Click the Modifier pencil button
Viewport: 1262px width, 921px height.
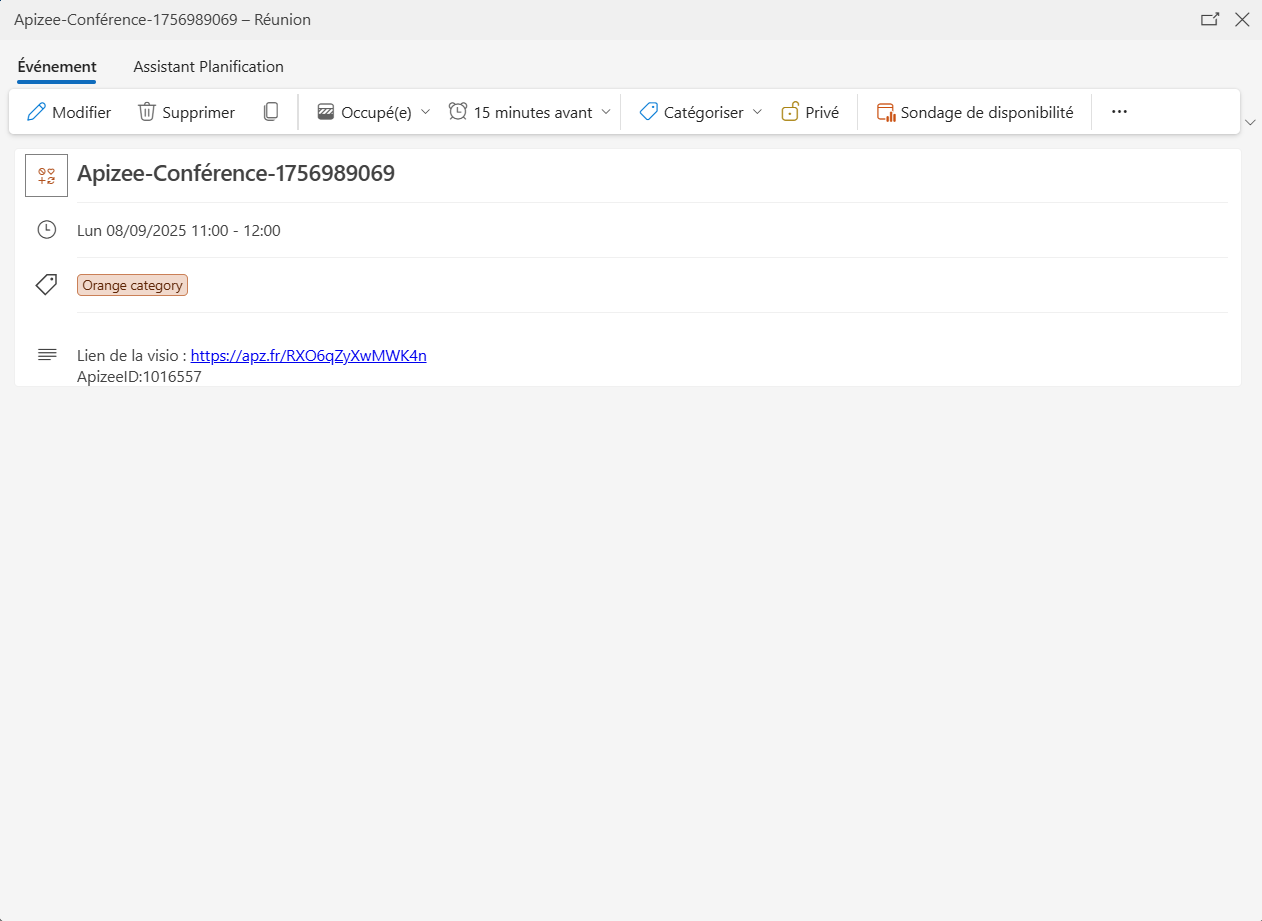pos(69,112)
